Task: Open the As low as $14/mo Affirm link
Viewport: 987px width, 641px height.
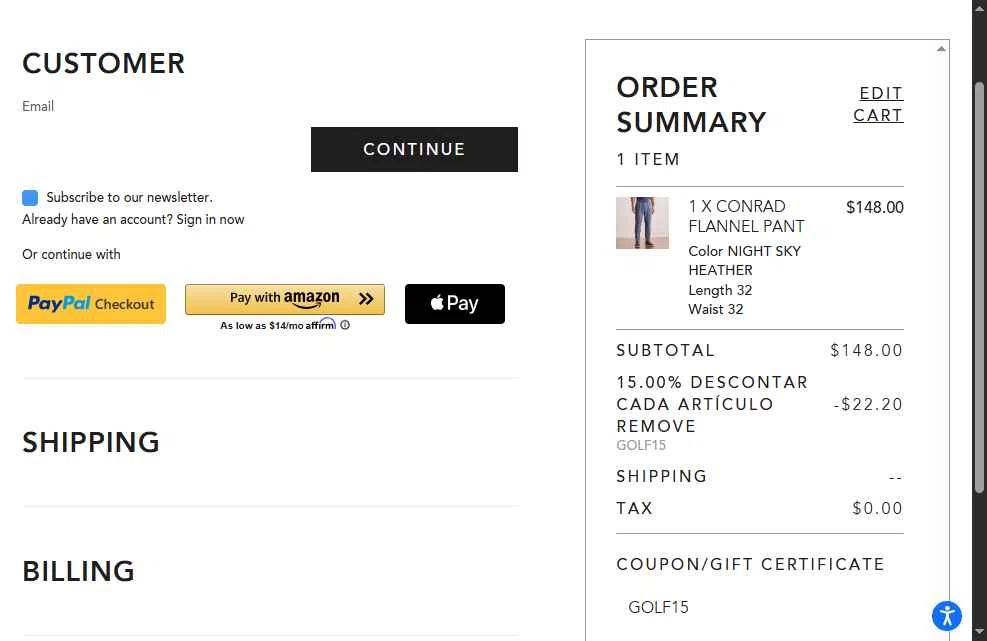Action: [277, 325]
